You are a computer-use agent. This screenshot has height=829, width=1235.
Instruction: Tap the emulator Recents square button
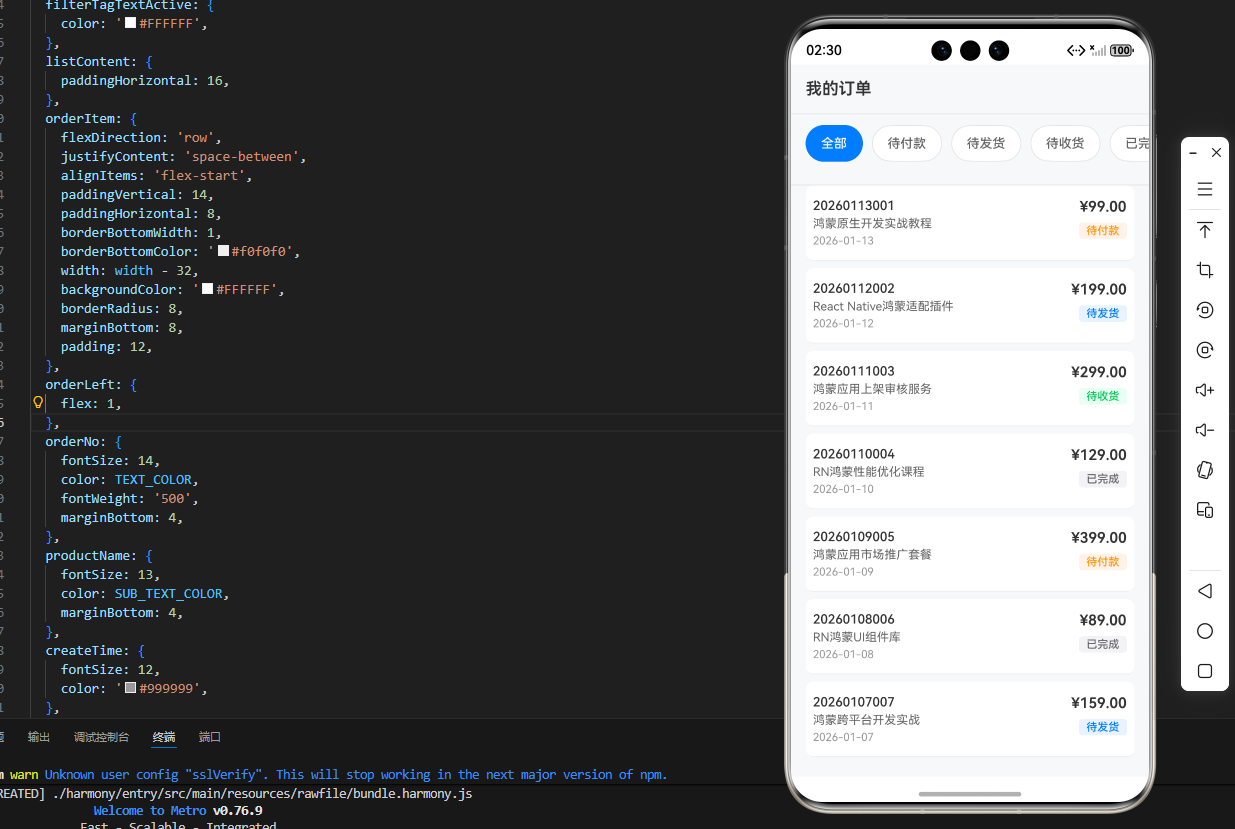[1205, 671]
